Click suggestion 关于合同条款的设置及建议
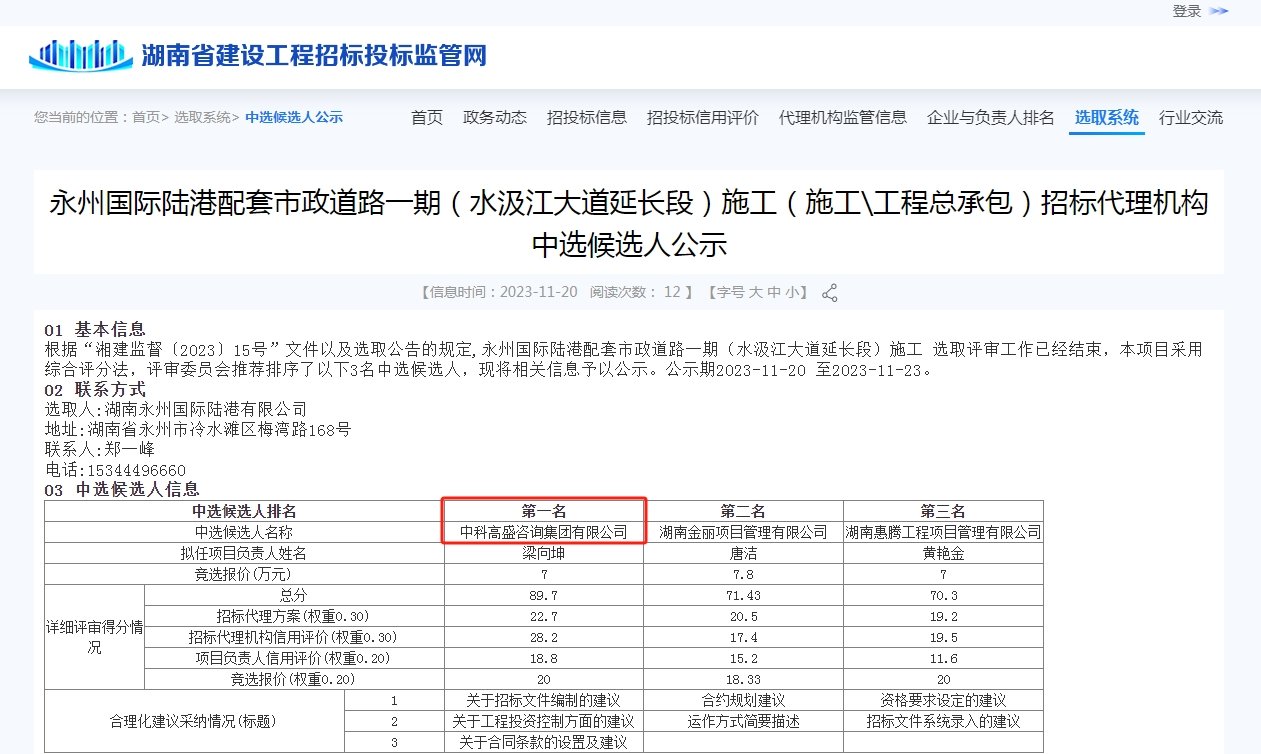This screenshot has width=1261, height=754. 544,742
